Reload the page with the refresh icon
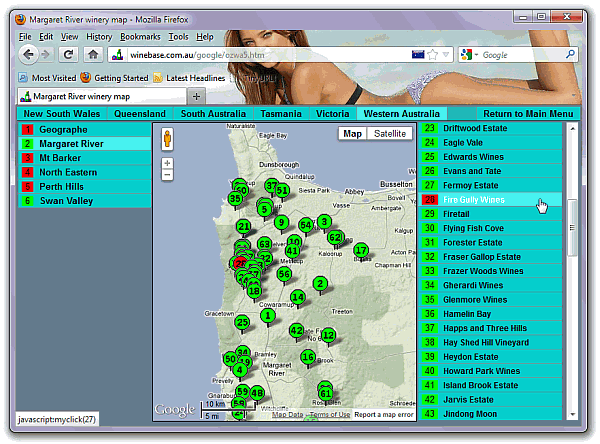Image resolution: width=600 pixels, height=444 pixels. pos(68,55)
